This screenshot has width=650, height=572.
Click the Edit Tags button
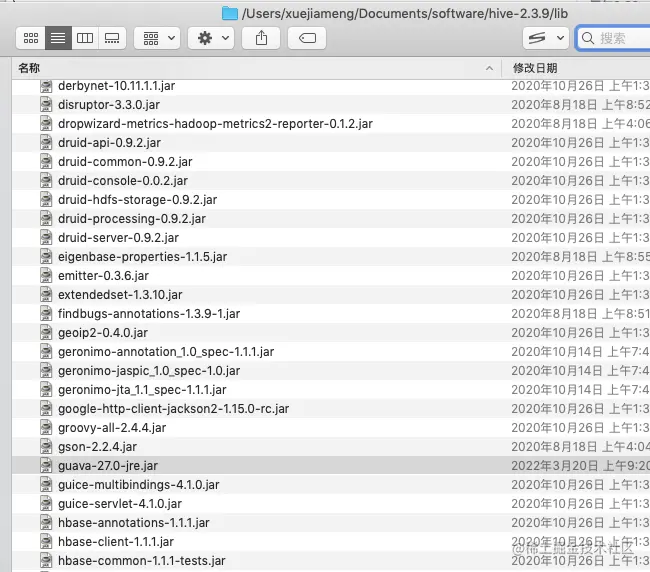click(307, 38)
